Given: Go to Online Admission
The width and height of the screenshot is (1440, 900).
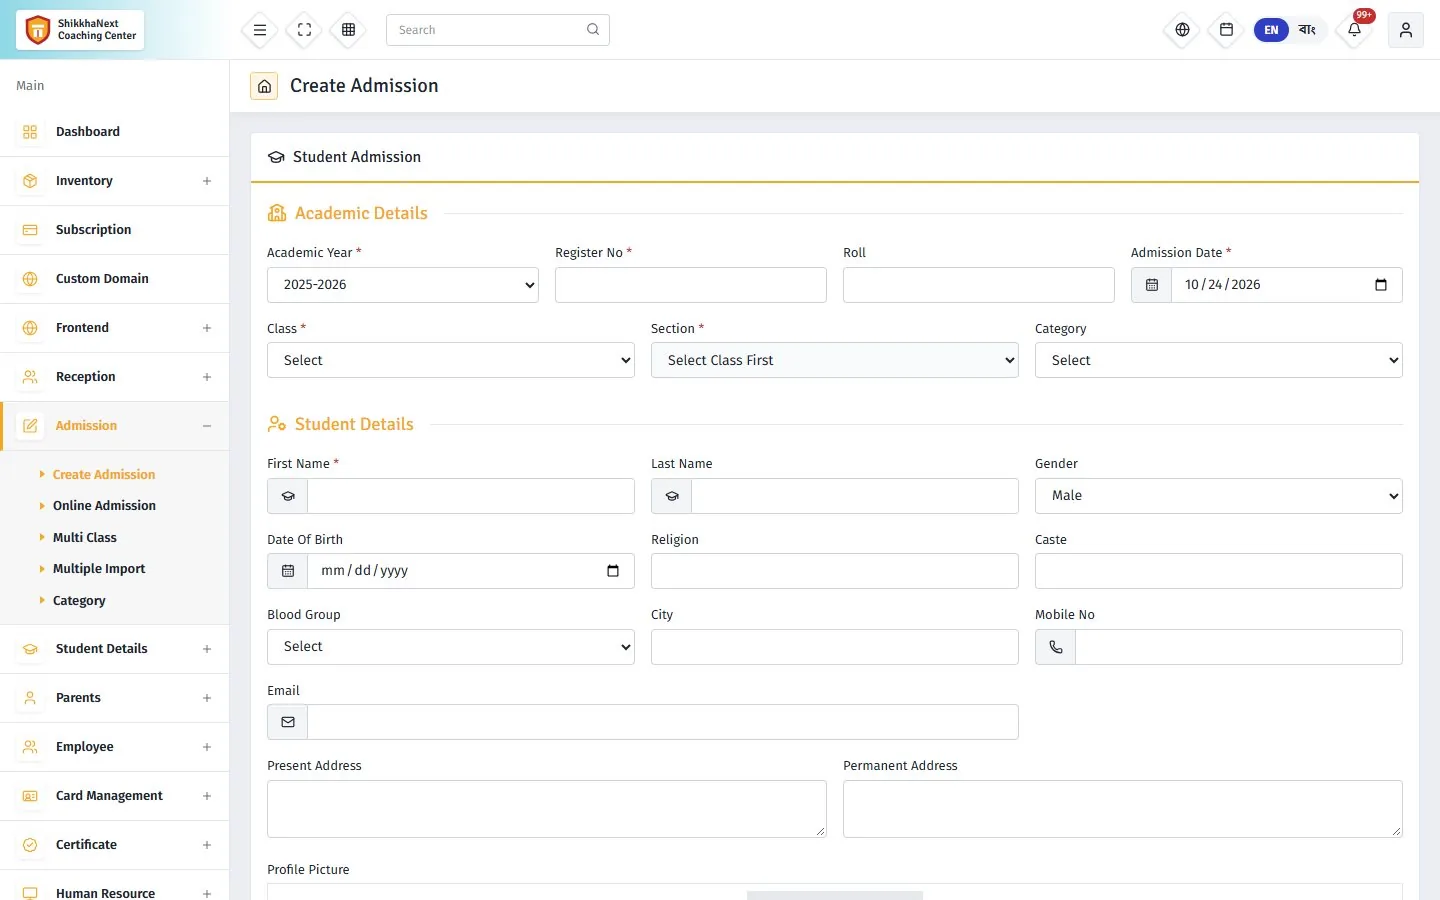Looking at the screenshot, I should [104, 506].
